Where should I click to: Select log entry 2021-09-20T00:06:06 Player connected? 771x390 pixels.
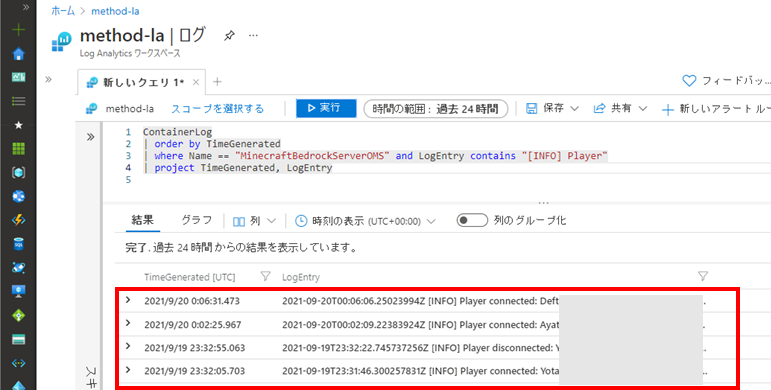(x=420, y=301)
